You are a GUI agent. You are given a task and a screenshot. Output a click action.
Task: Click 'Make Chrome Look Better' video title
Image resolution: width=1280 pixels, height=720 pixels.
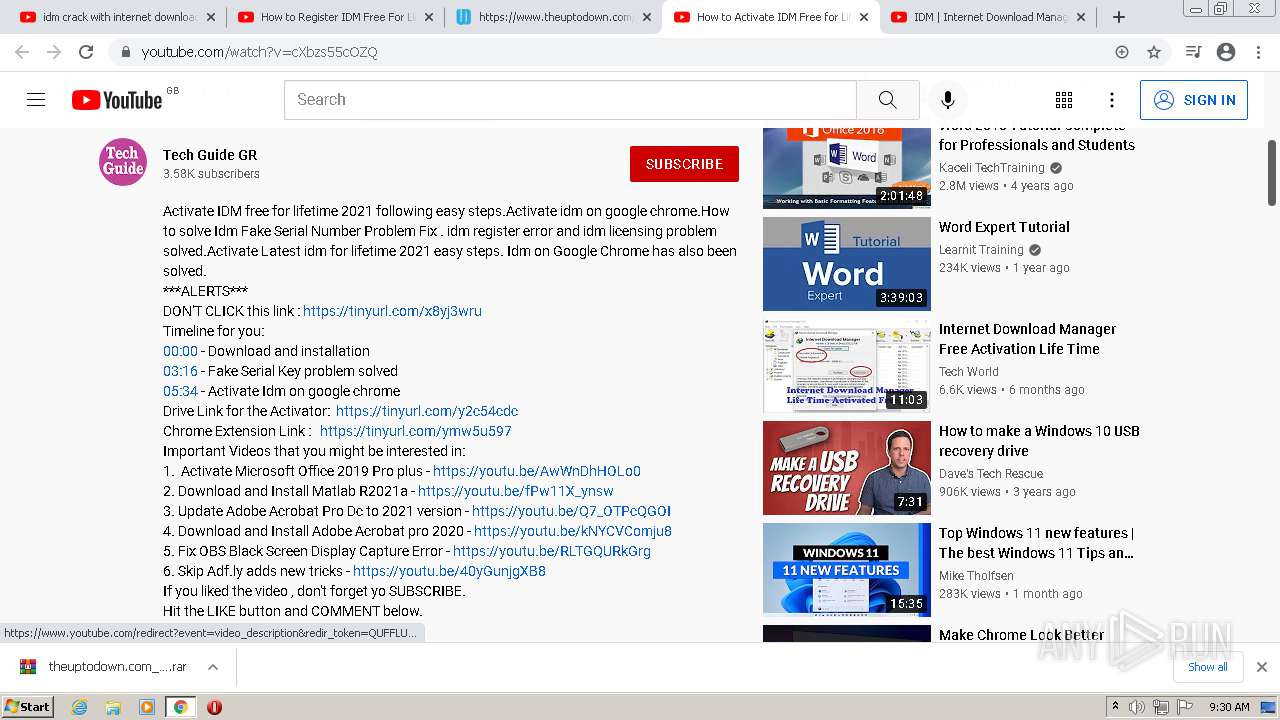click(x=1021, y=635)
